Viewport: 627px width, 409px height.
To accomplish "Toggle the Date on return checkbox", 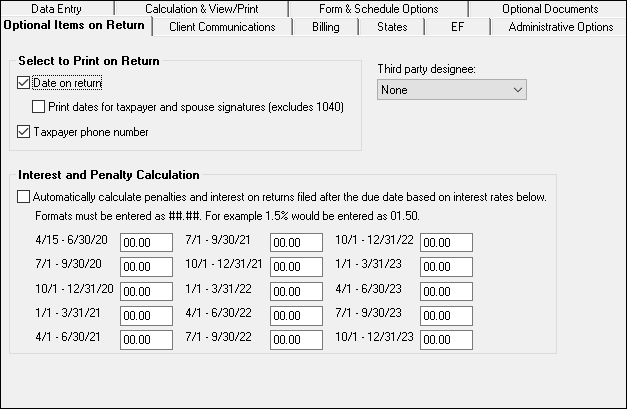I will [25, 83].
